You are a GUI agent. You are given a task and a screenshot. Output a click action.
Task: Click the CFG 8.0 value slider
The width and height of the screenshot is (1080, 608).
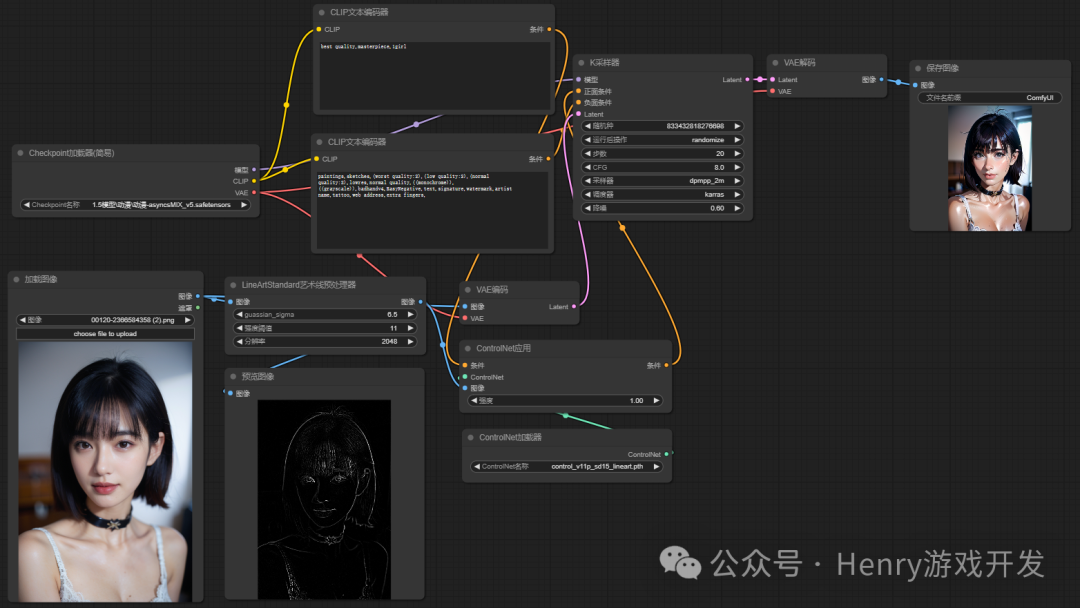(x=662, y=167)
